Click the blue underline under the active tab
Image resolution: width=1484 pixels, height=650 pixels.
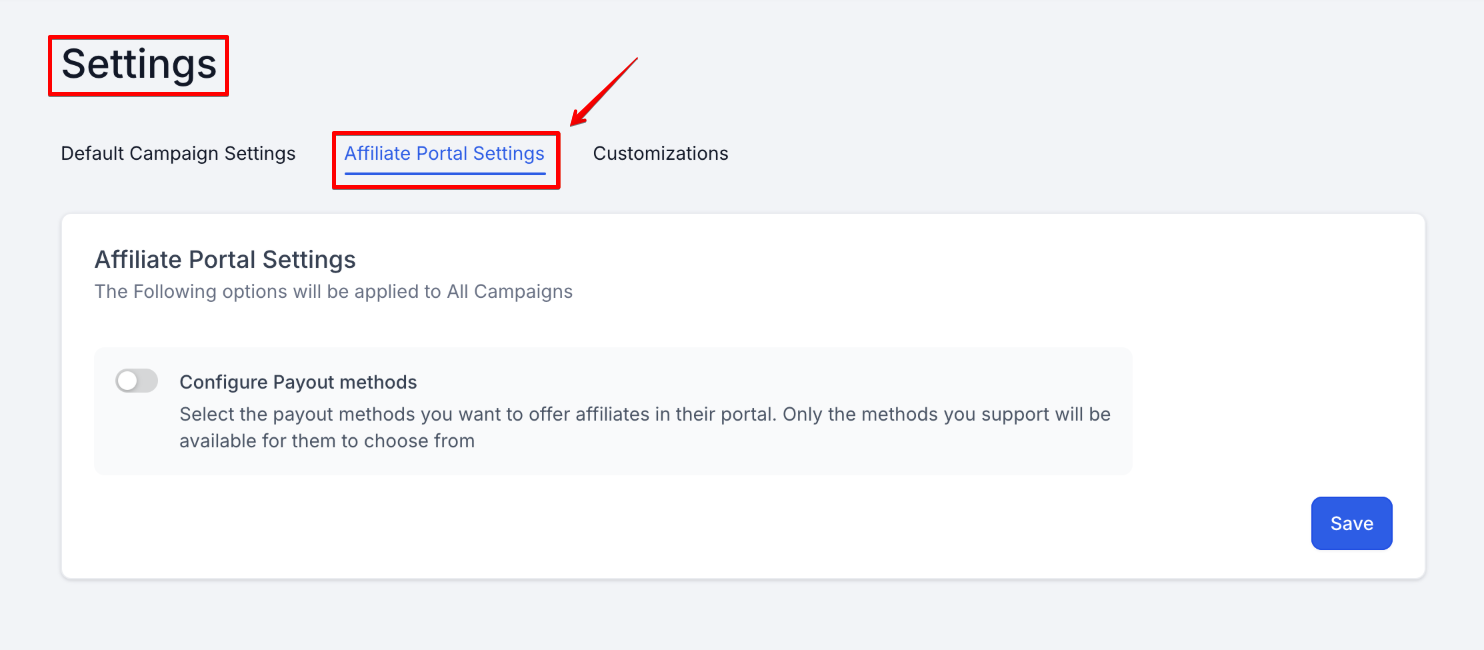444,174
